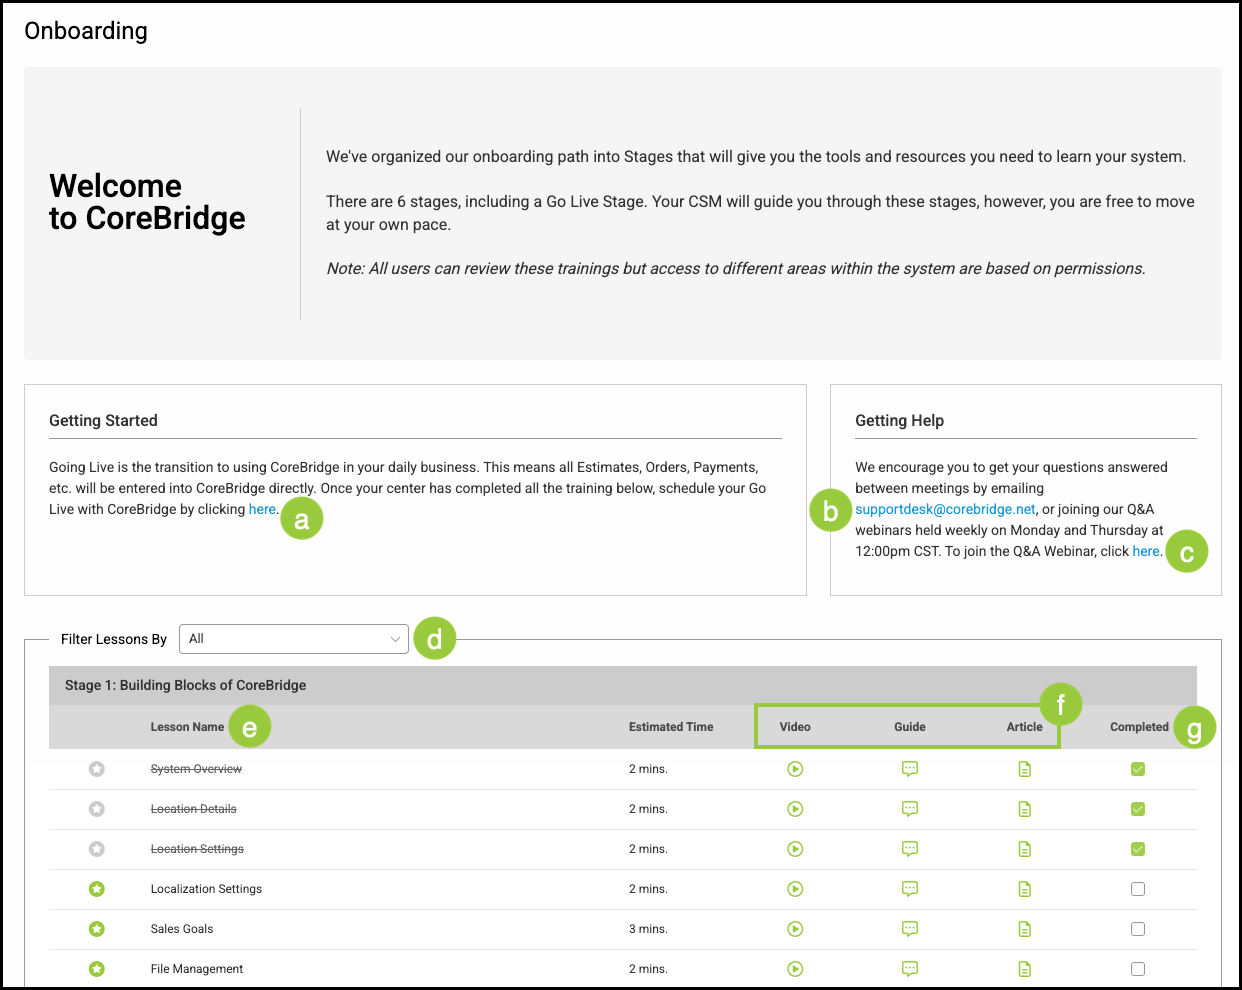The height and width of the screenshot is (990, 1242).
Task: Click the Lesson Name column header
Action: pyautogui.click(x=187, y=727)
